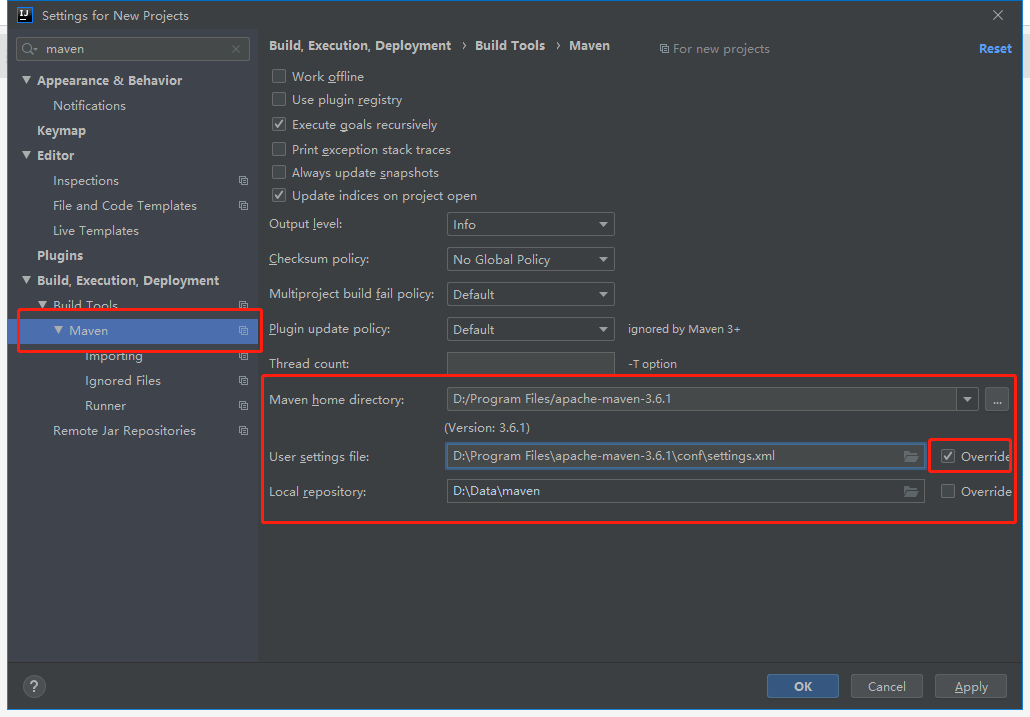
Task: Click the search magnifier icon in settings
Action: click(x=29, y=49)
